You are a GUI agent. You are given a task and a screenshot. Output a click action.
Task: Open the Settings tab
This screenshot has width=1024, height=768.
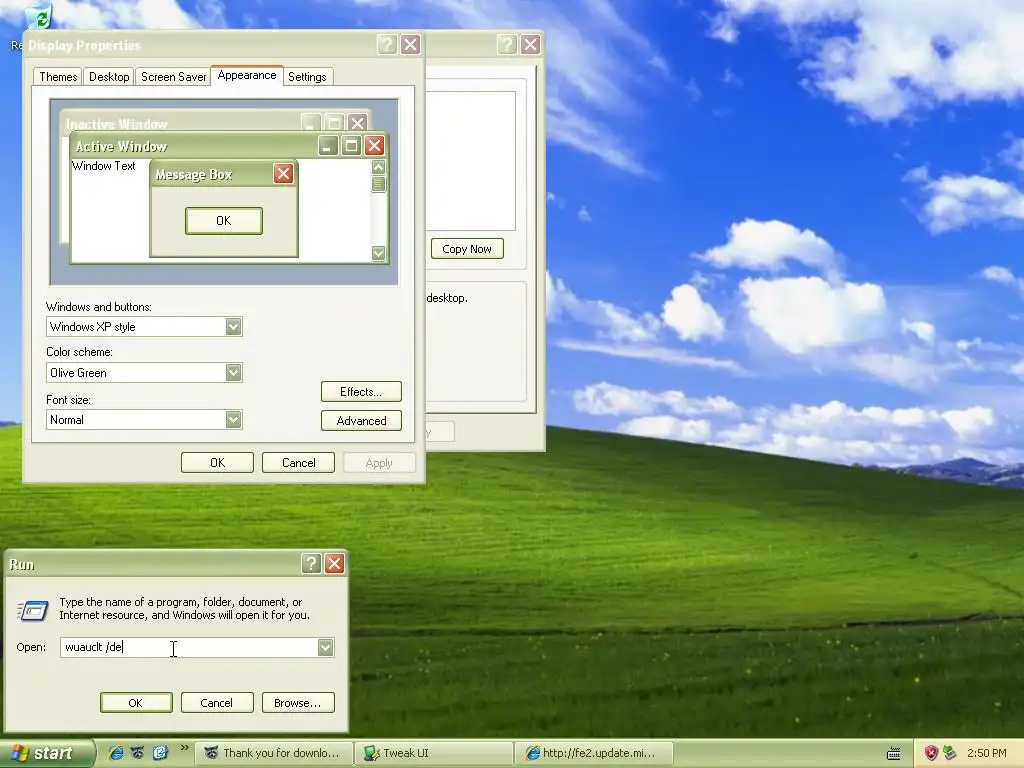click(307, 77)
